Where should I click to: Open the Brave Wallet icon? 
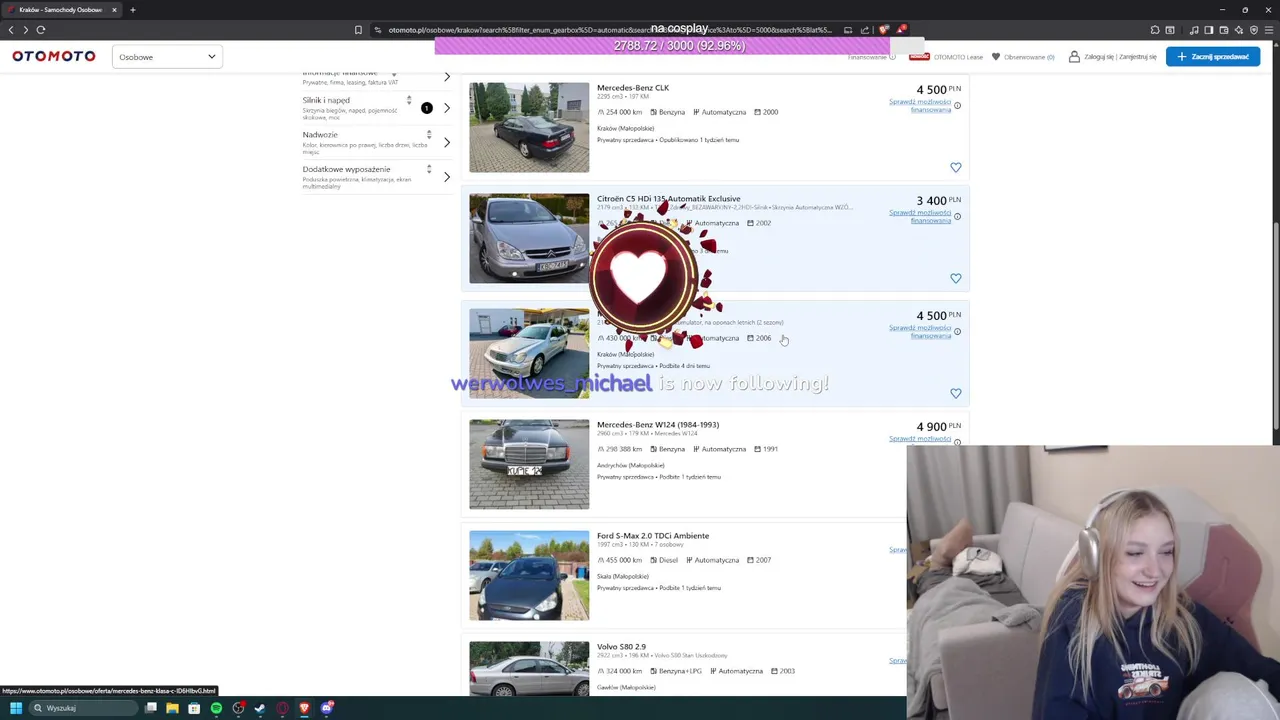click(x=1223, y=30)
